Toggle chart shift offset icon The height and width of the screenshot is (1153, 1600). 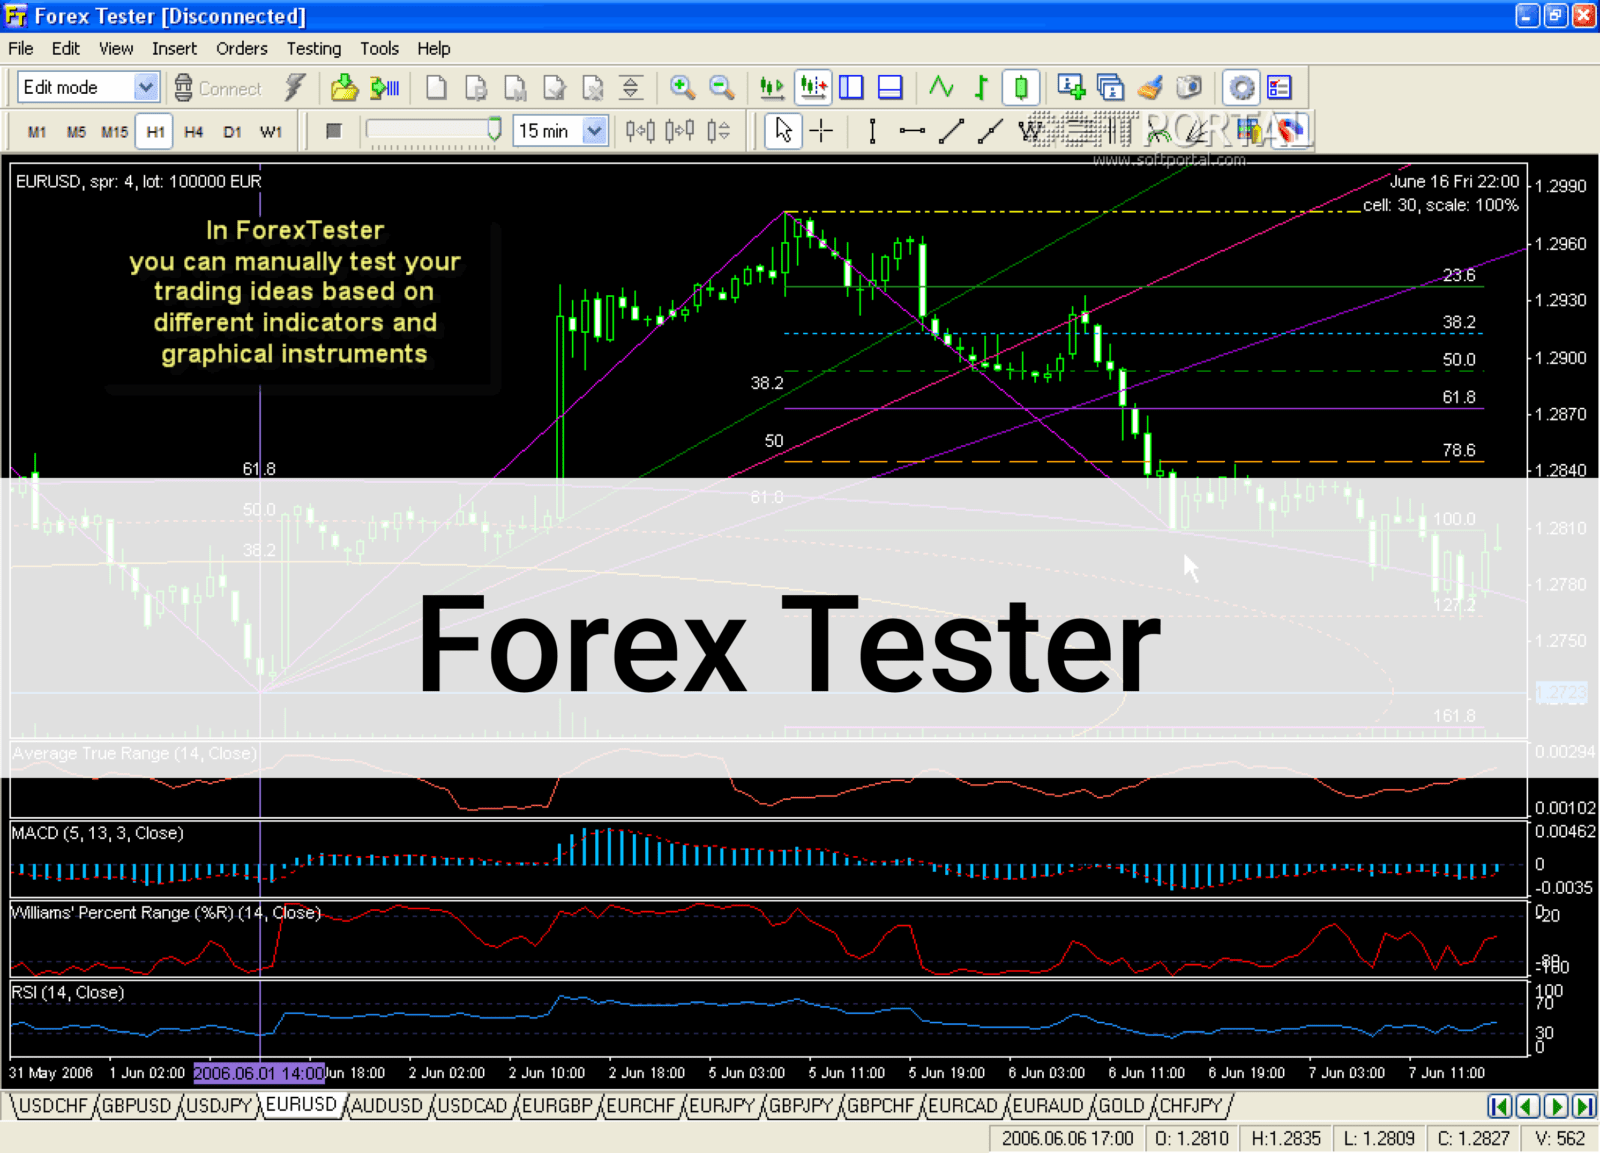[813, 88]
